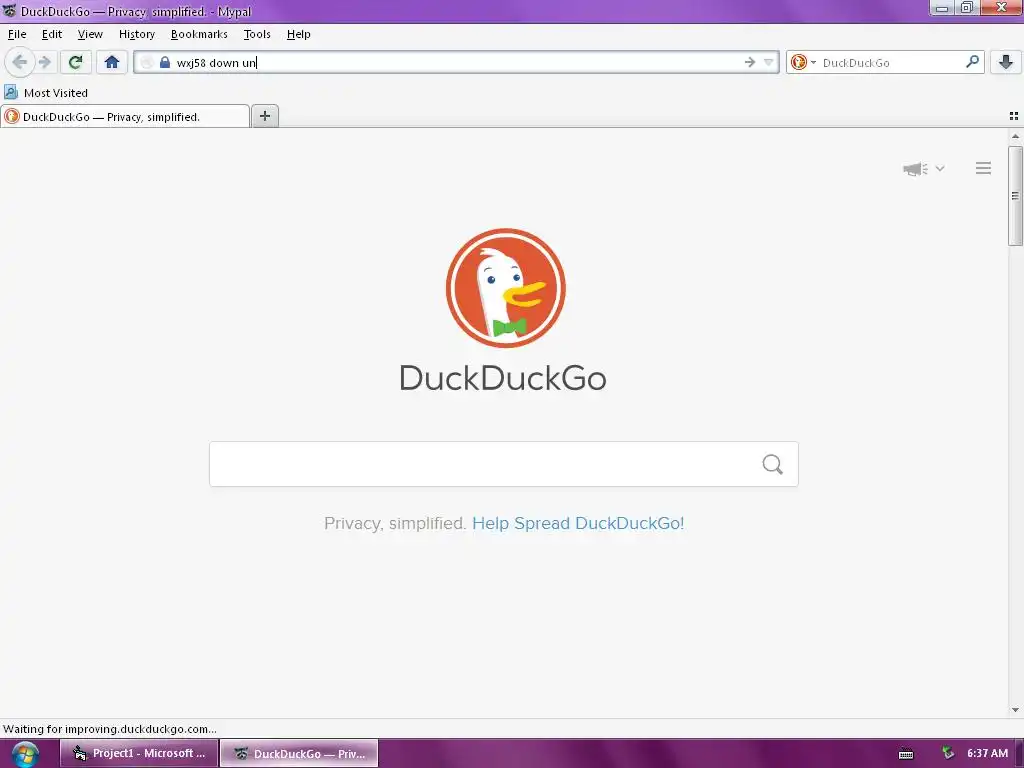Switch to Project1 - Microsoft taskbar item
Screen dimensions: 1024x768
(138, 754)
